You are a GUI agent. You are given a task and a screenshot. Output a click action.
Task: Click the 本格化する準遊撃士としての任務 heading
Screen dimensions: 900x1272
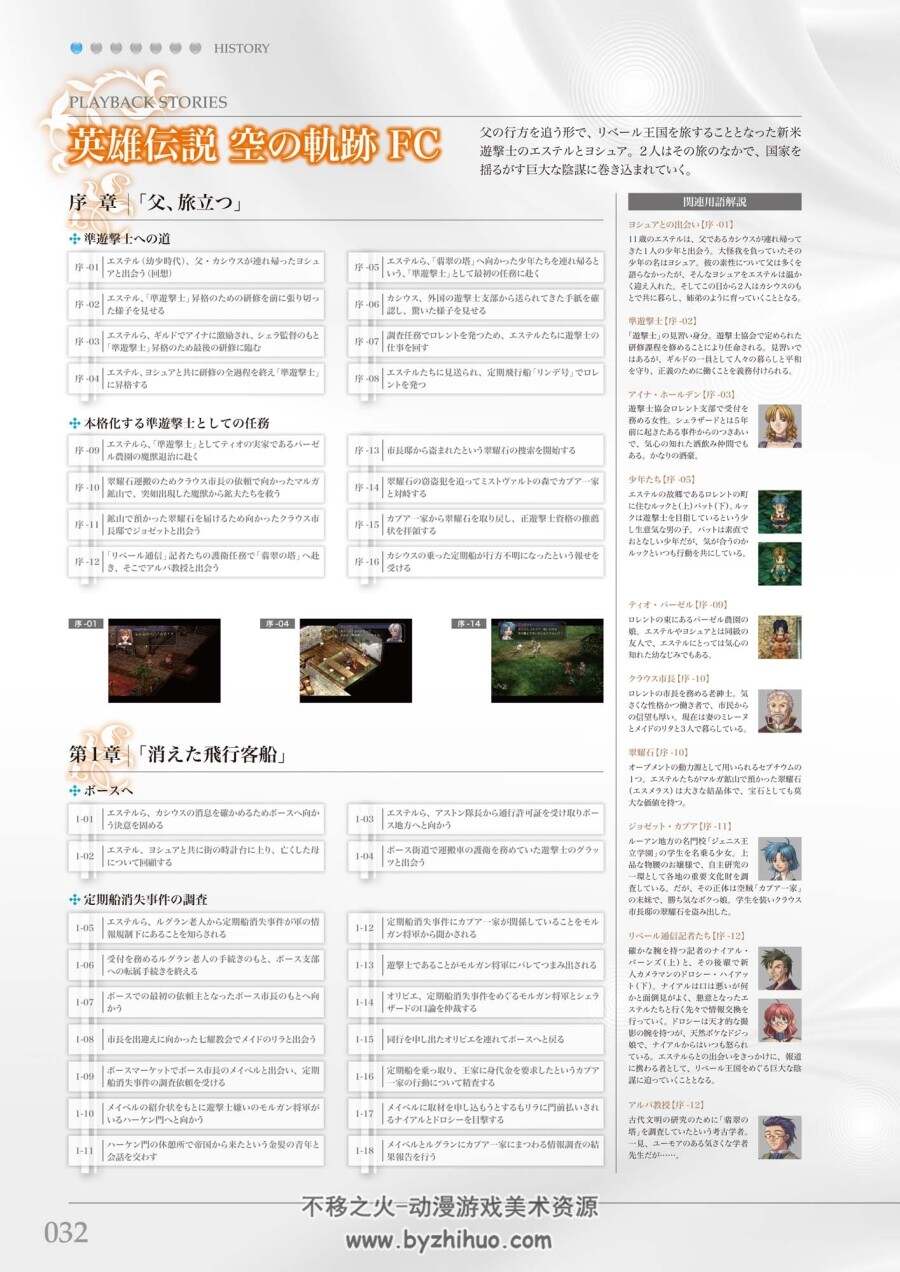[x=176, y=422]
